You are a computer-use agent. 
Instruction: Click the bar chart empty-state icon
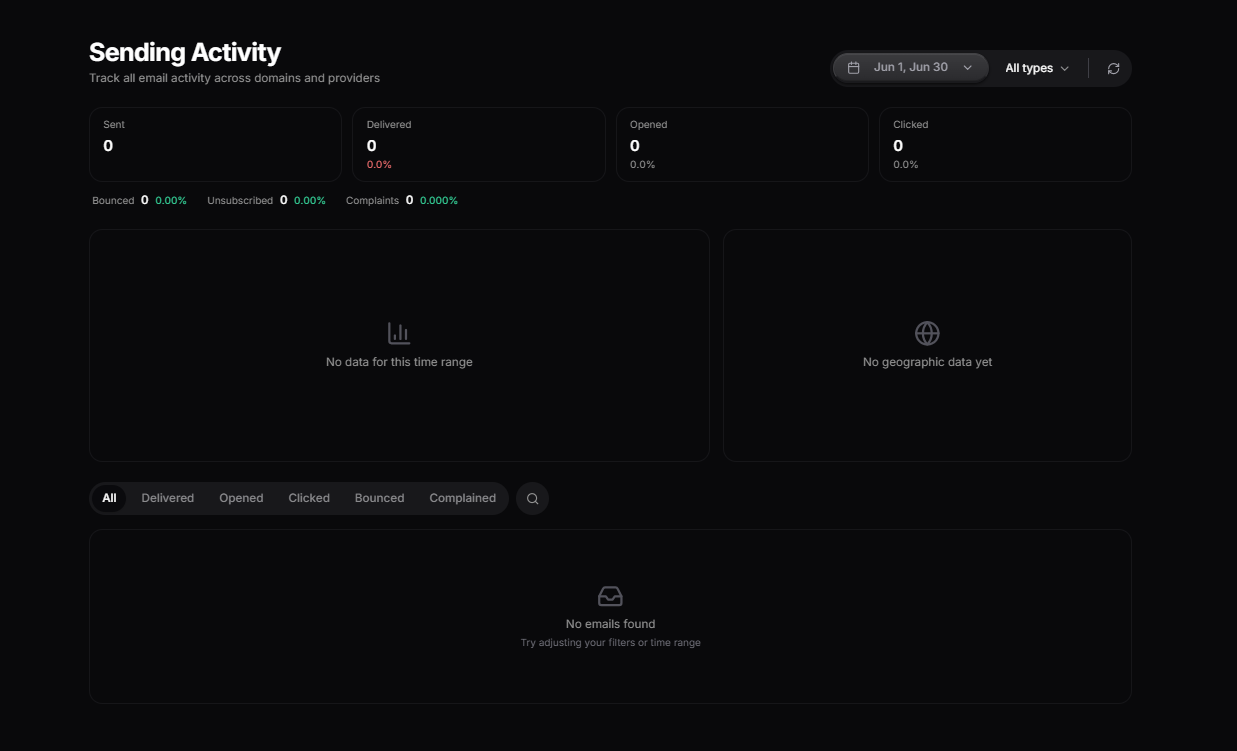[399, 333]
